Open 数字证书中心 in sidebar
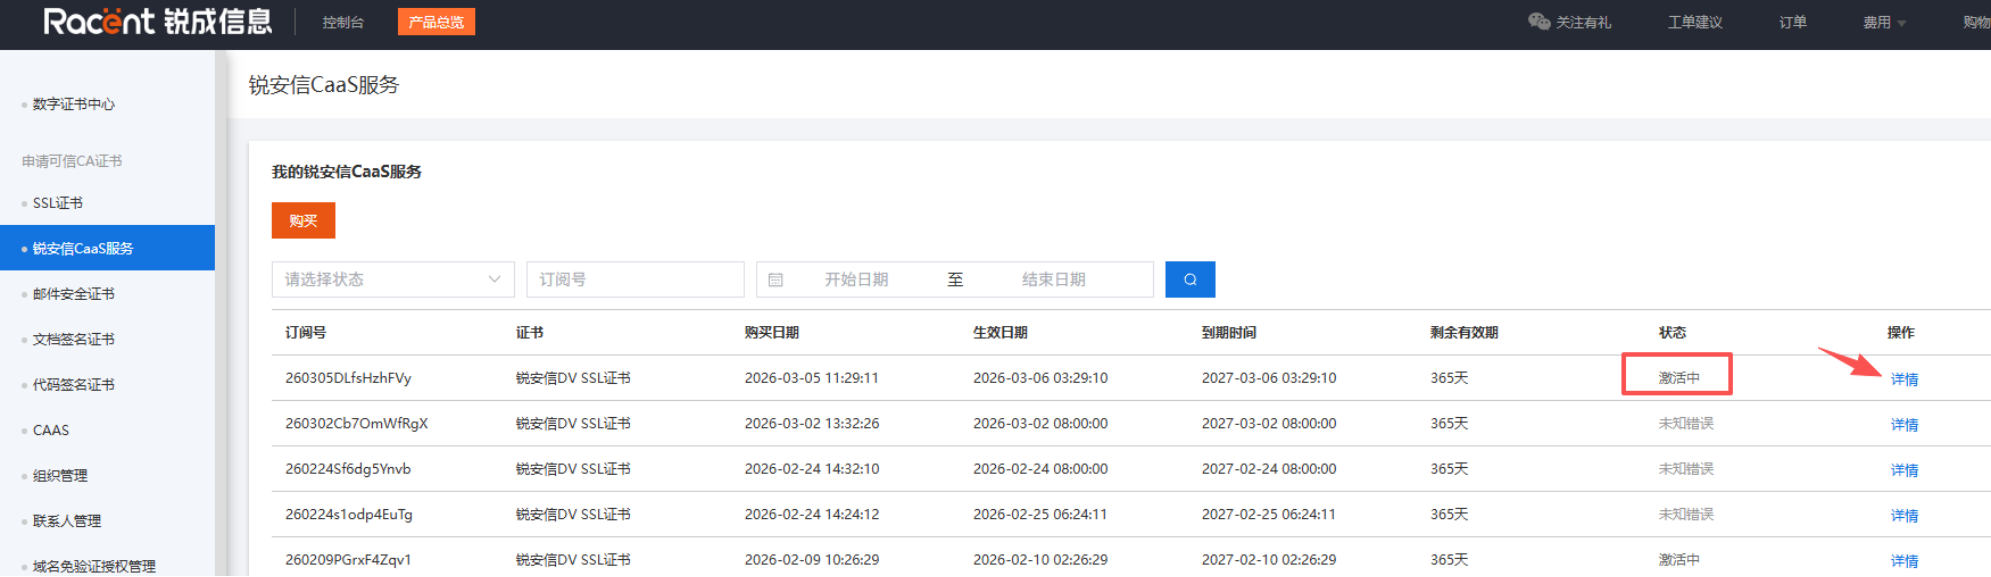The width and height of the screenshot is (1991, 577). 74,104
